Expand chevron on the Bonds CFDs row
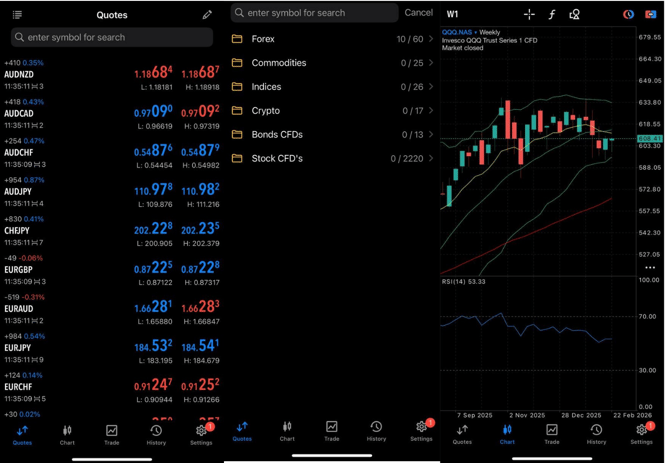The image size is (667, 463). [x=431, y=134]
